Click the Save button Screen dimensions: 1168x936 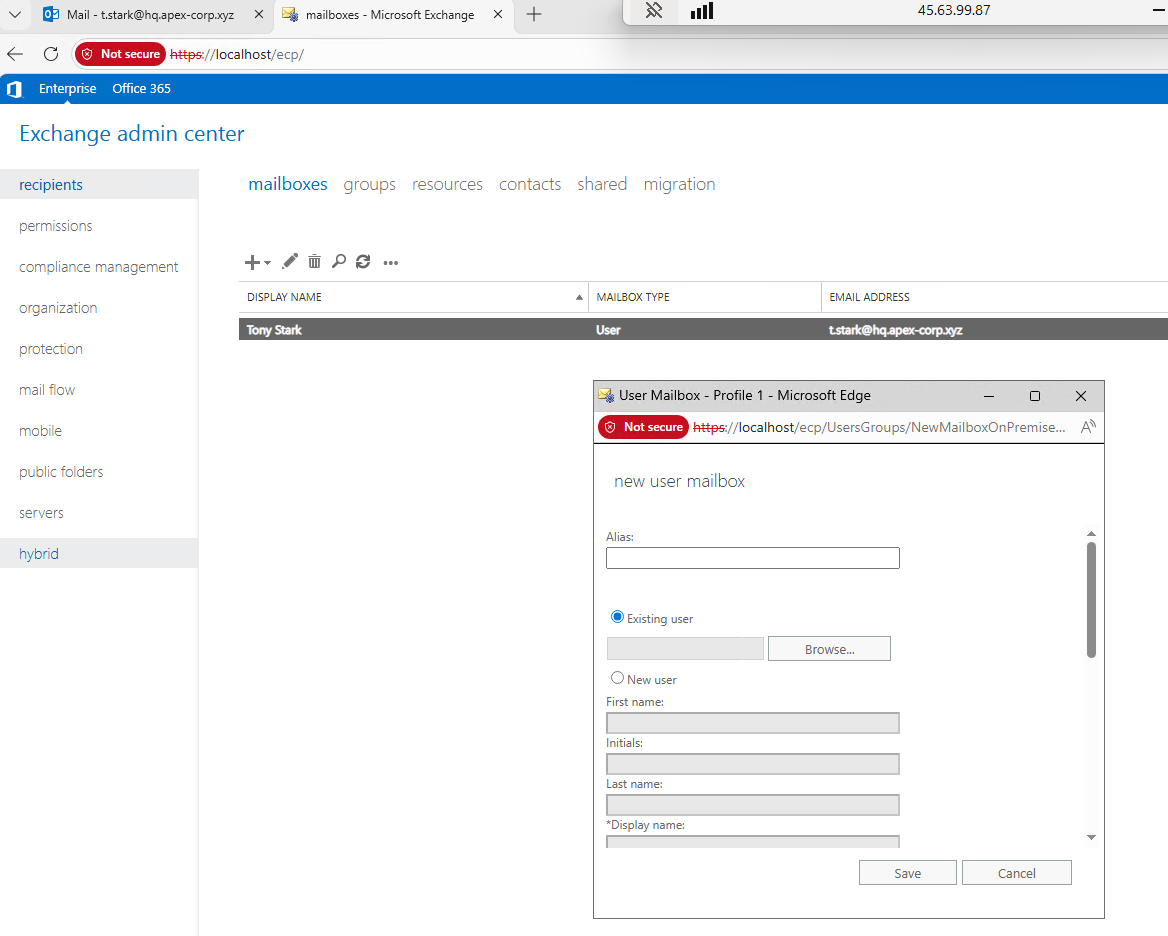coord(907,873)
